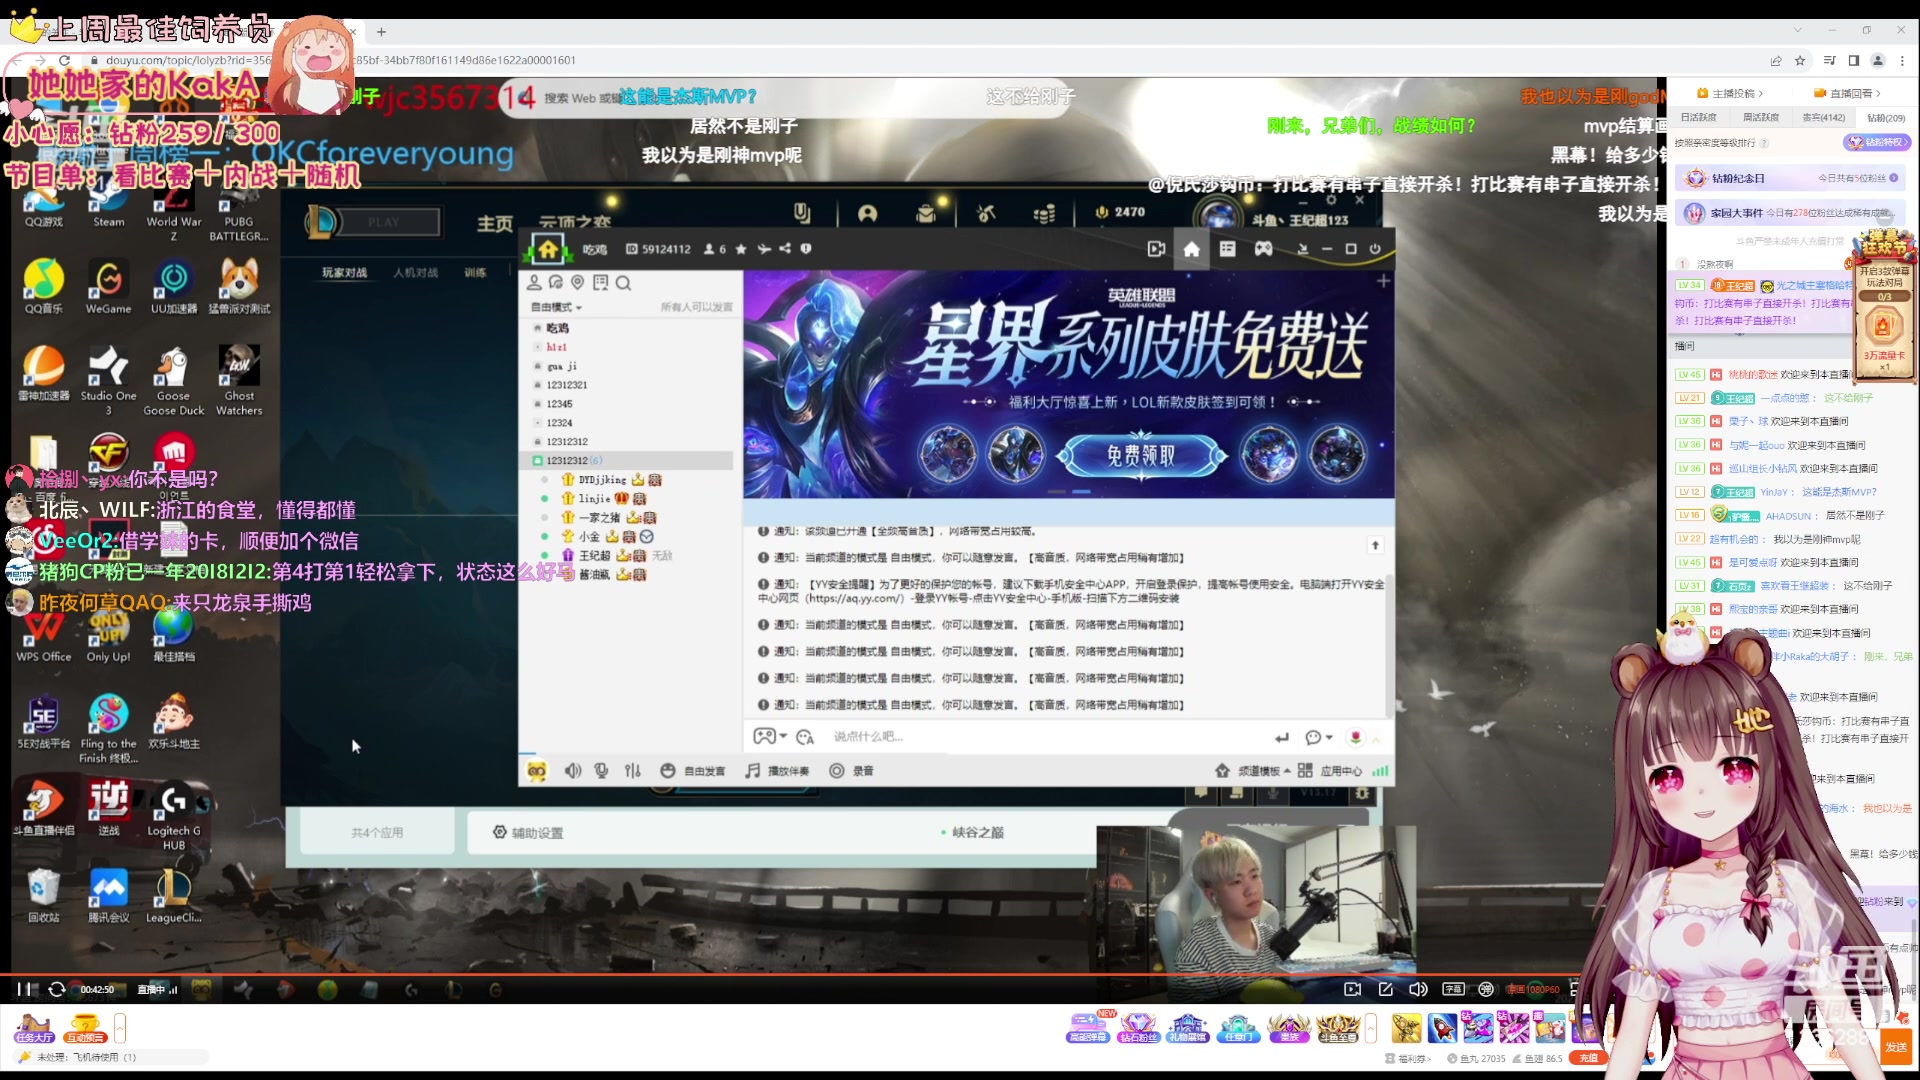Click the person contacts icon above channel list
The height and width of the screenshot is (1080, 1920).
tap(534, 283)
